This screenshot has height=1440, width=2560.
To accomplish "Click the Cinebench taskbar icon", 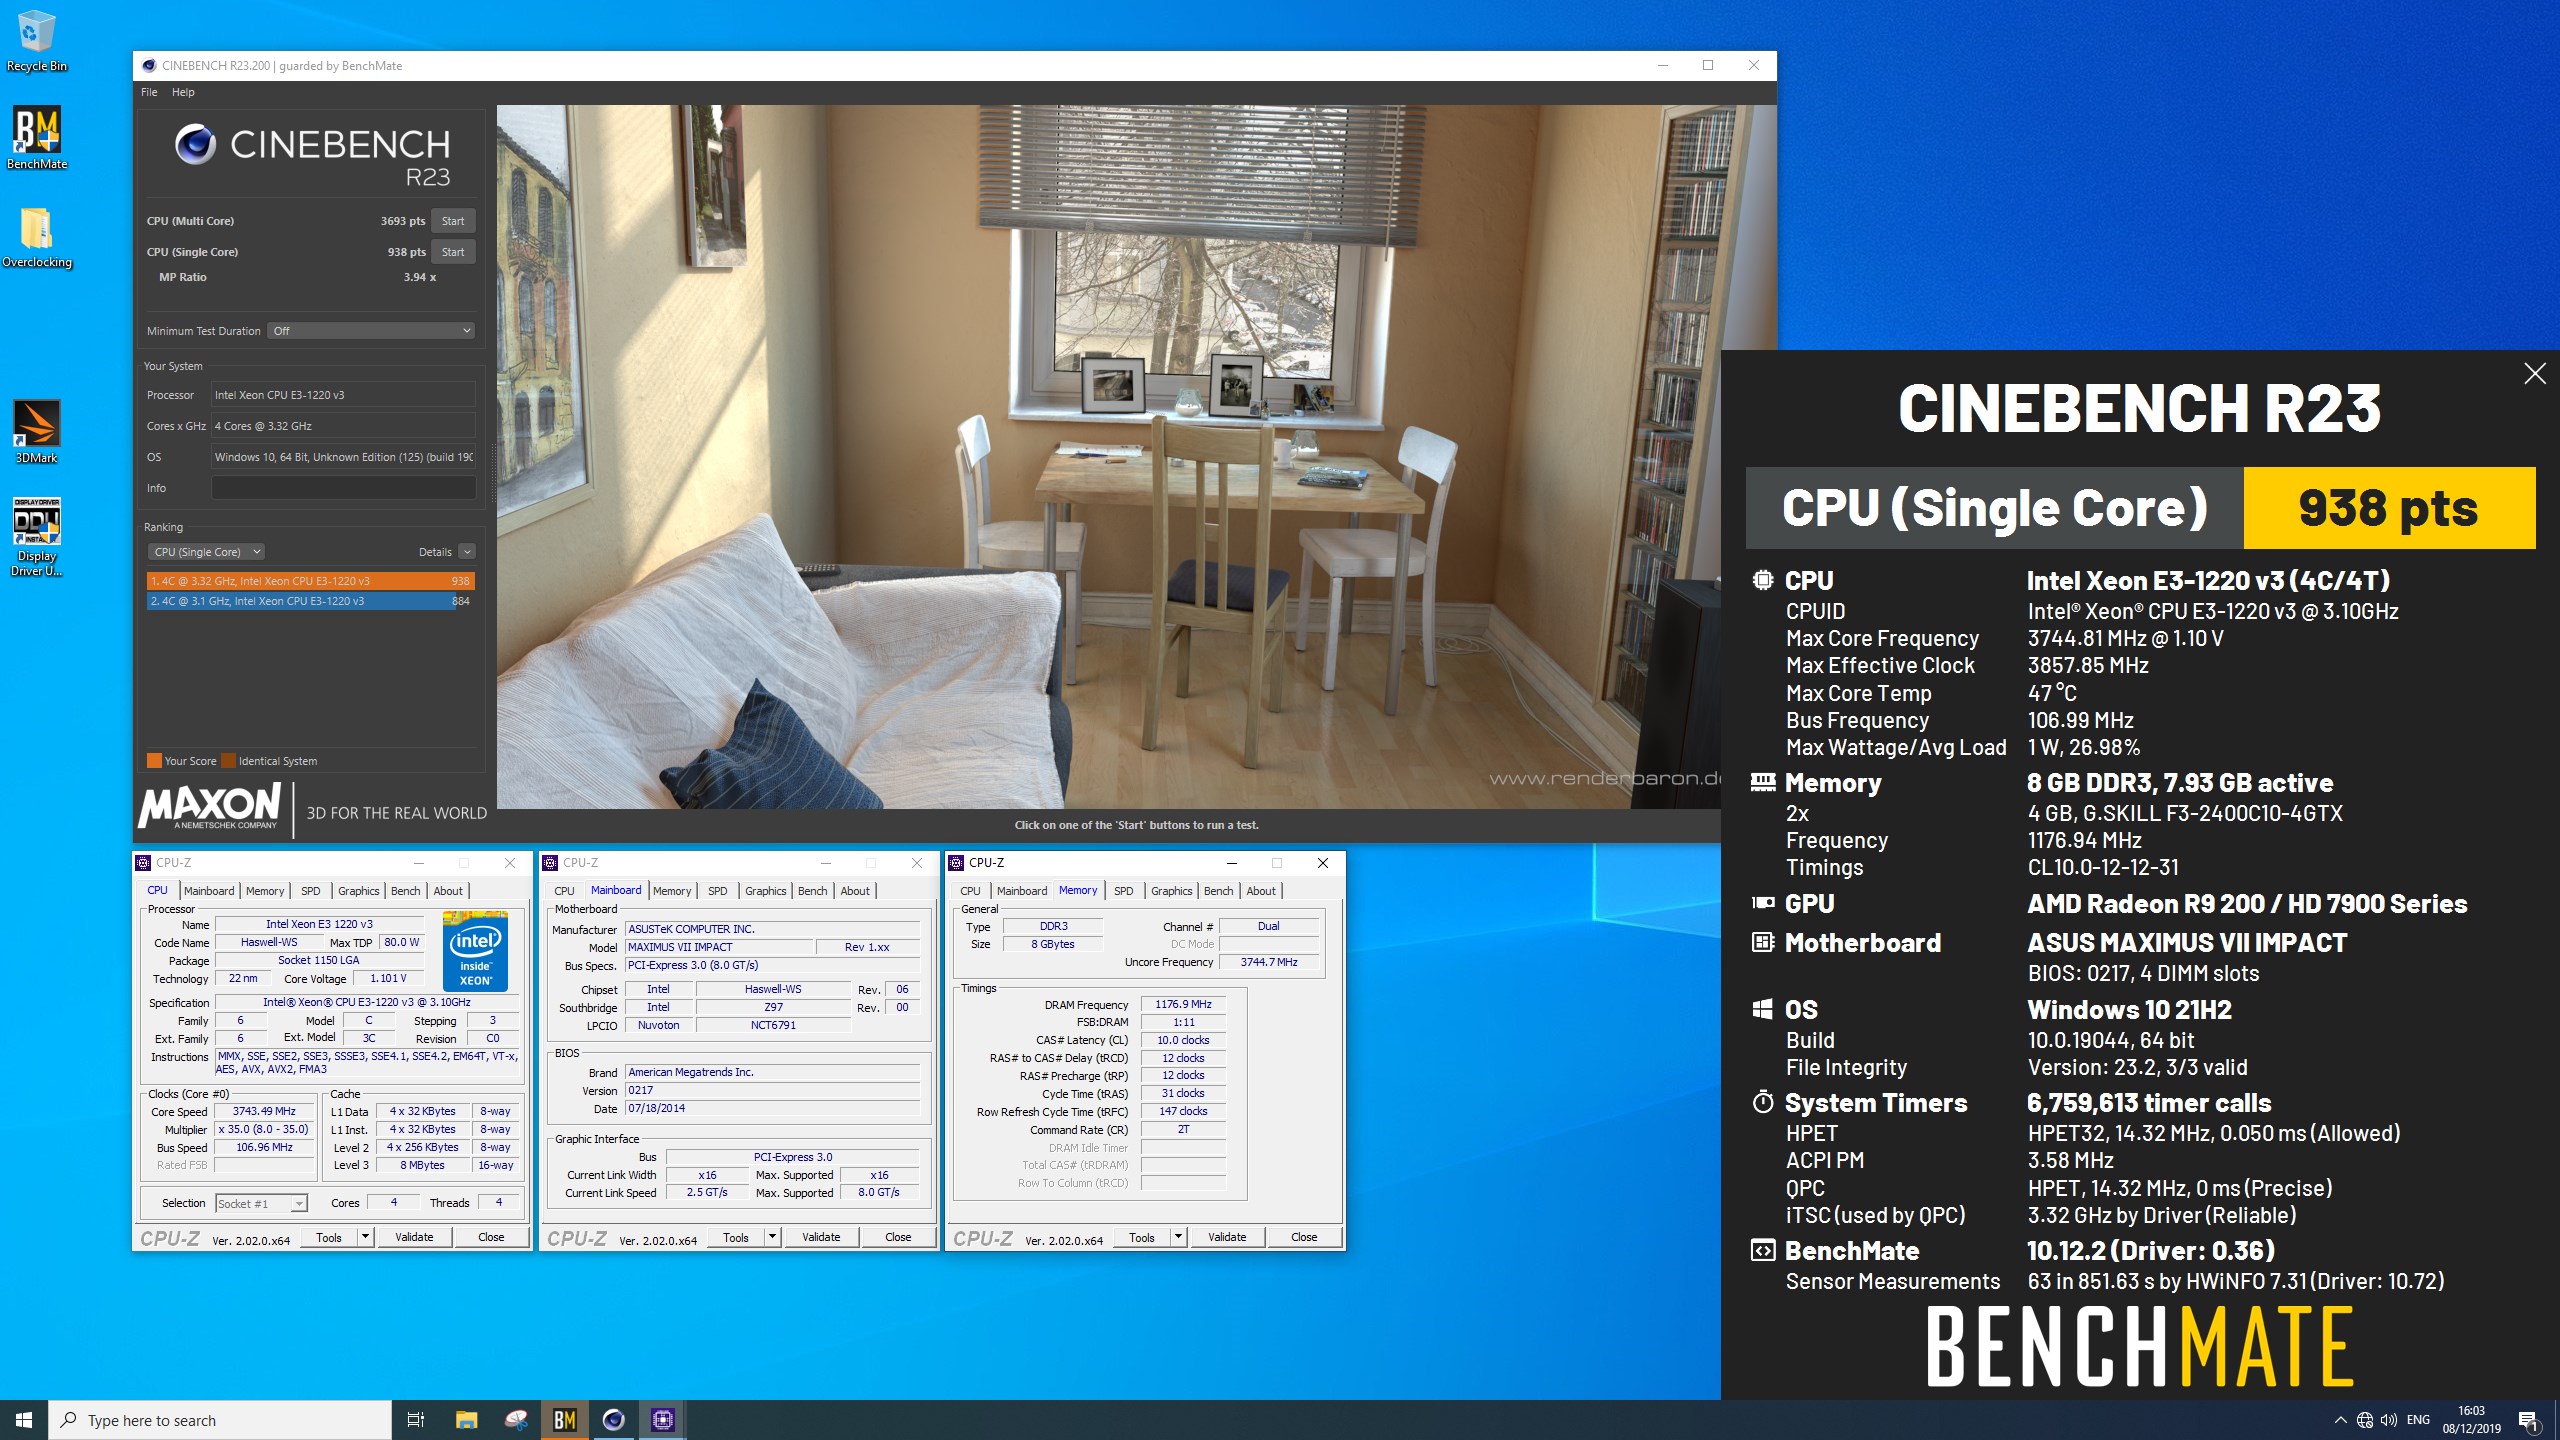I will 614,1420.
